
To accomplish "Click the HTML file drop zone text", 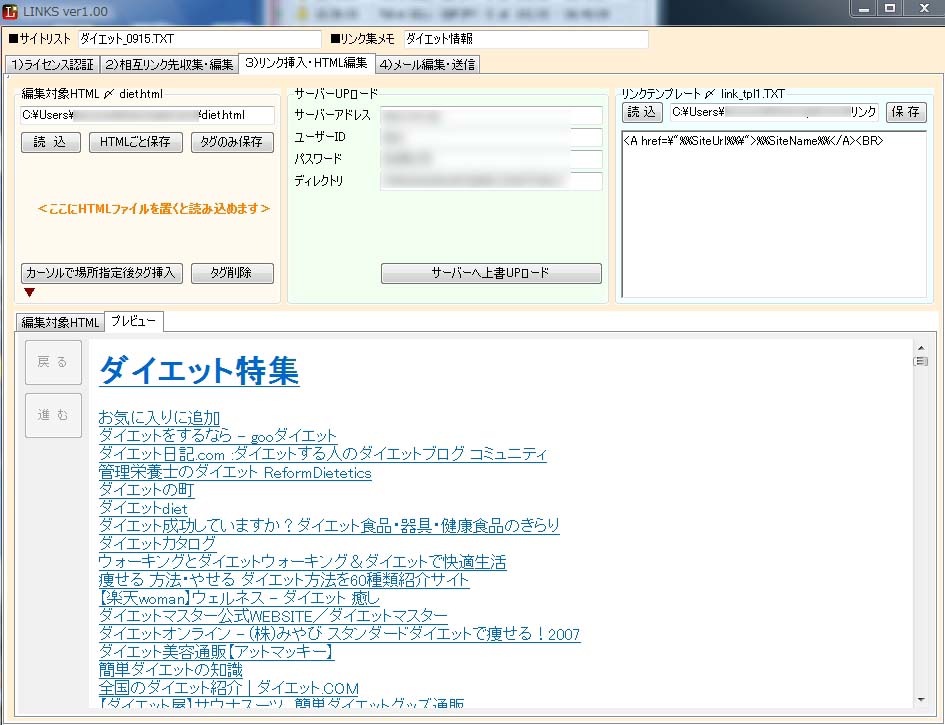I will click(x=154, y=209).
